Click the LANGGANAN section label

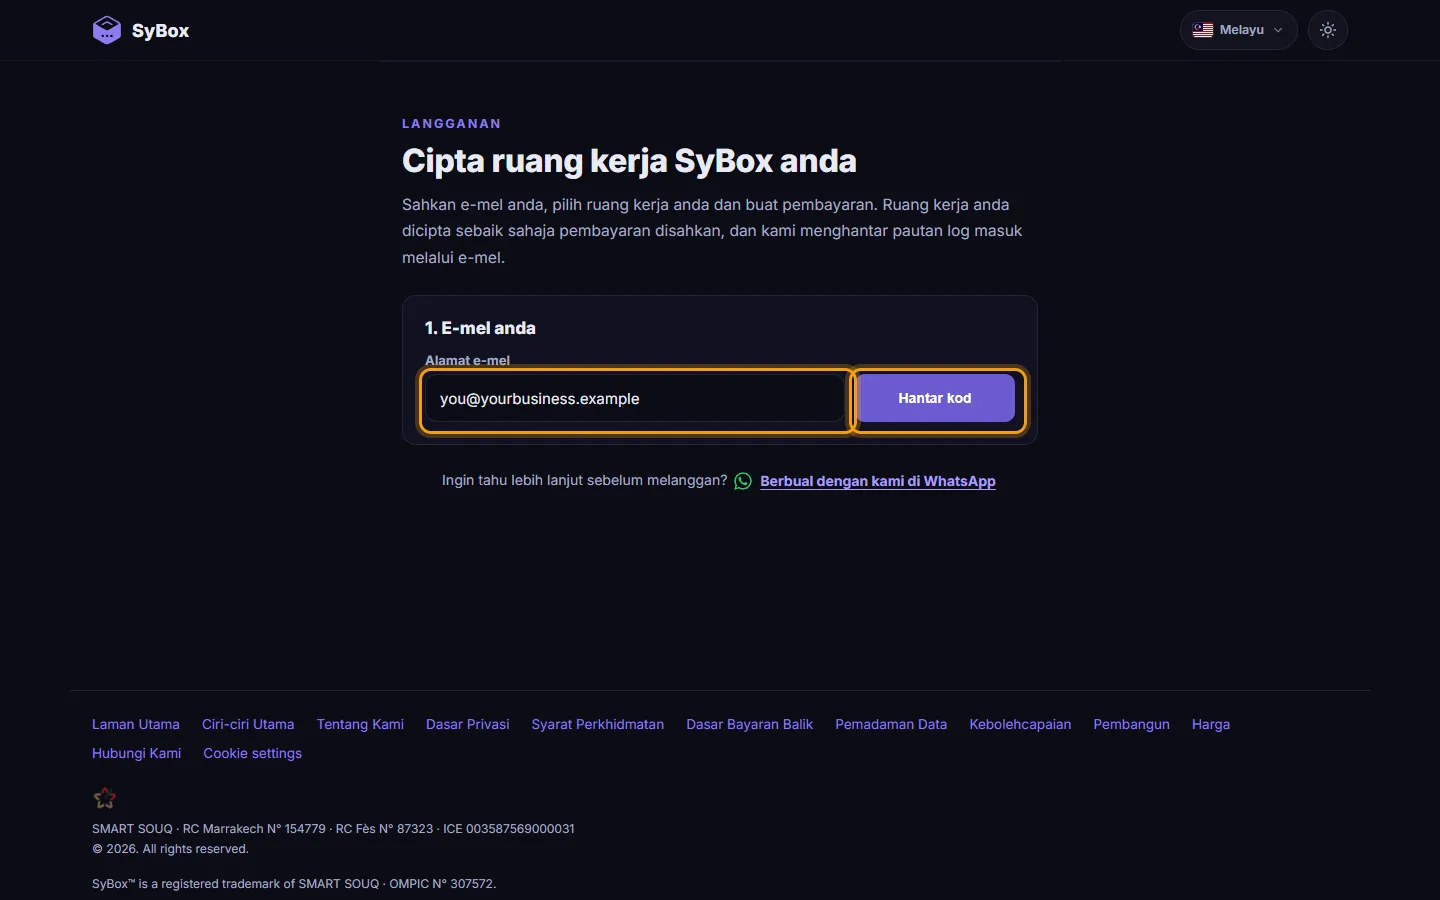(x=452, y=124)
